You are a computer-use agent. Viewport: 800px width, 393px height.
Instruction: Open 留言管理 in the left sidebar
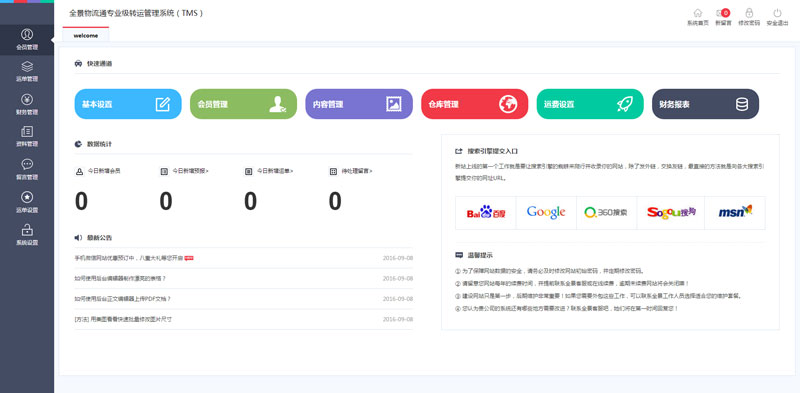[27, 170]
